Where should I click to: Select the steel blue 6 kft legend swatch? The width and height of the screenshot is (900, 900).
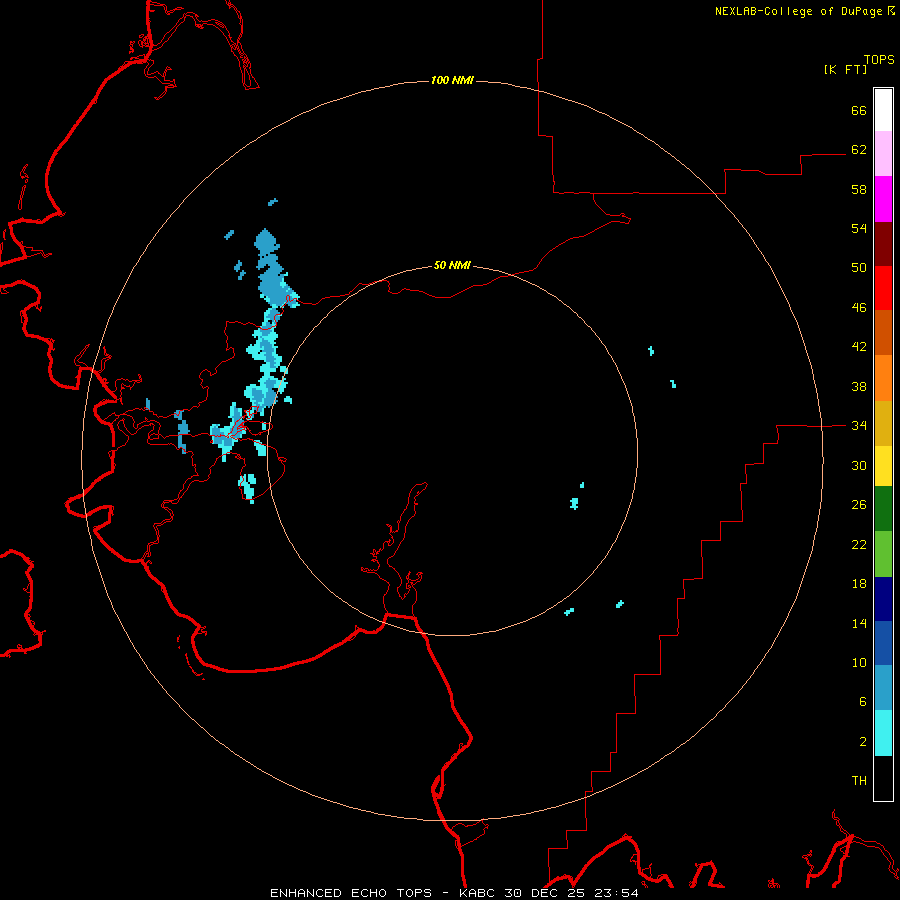point(883,688)
